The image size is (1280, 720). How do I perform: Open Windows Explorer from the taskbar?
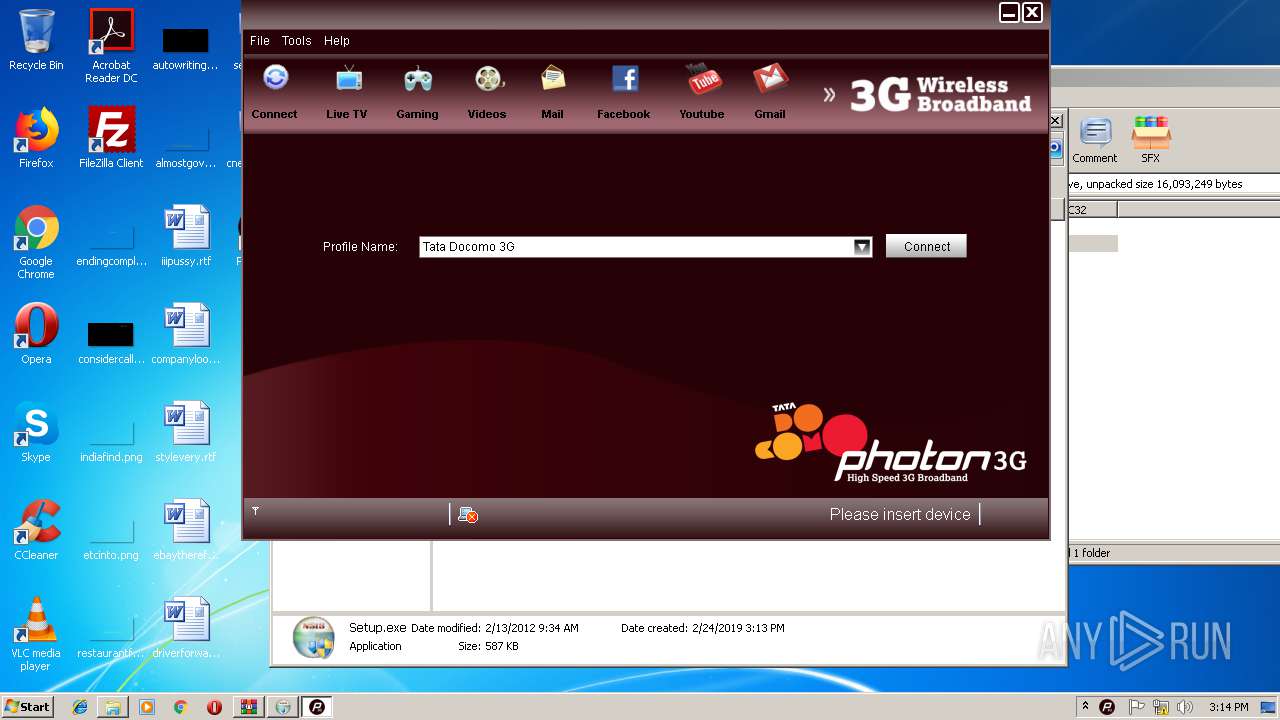pos(113,707)
